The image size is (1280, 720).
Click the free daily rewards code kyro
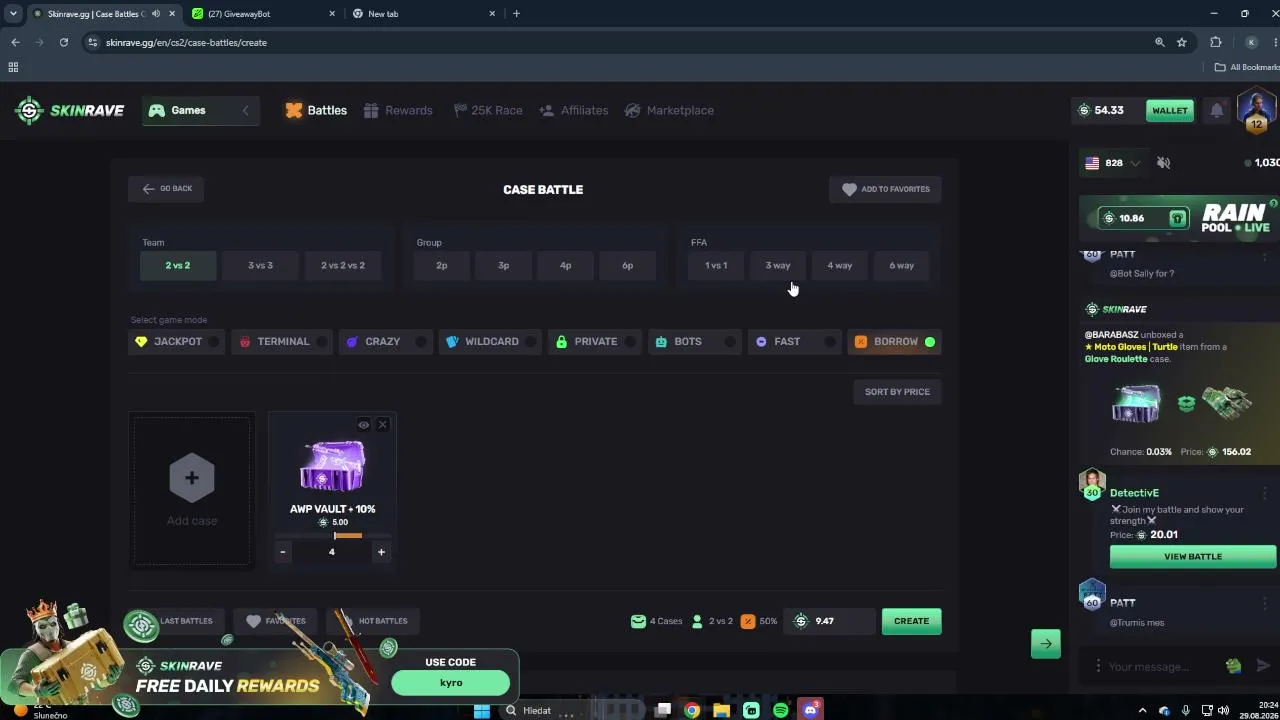451,683
